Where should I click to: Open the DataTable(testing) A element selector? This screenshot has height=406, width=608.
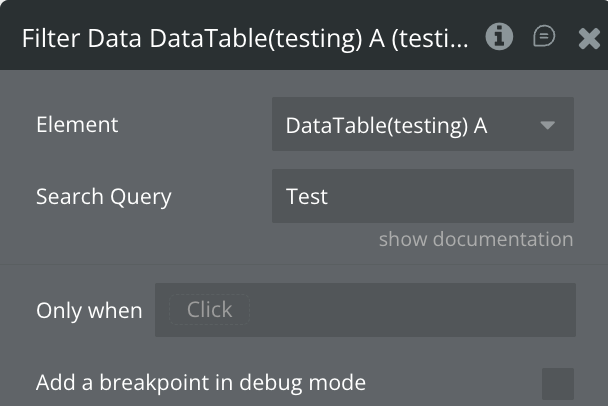[x=422, y=125]
